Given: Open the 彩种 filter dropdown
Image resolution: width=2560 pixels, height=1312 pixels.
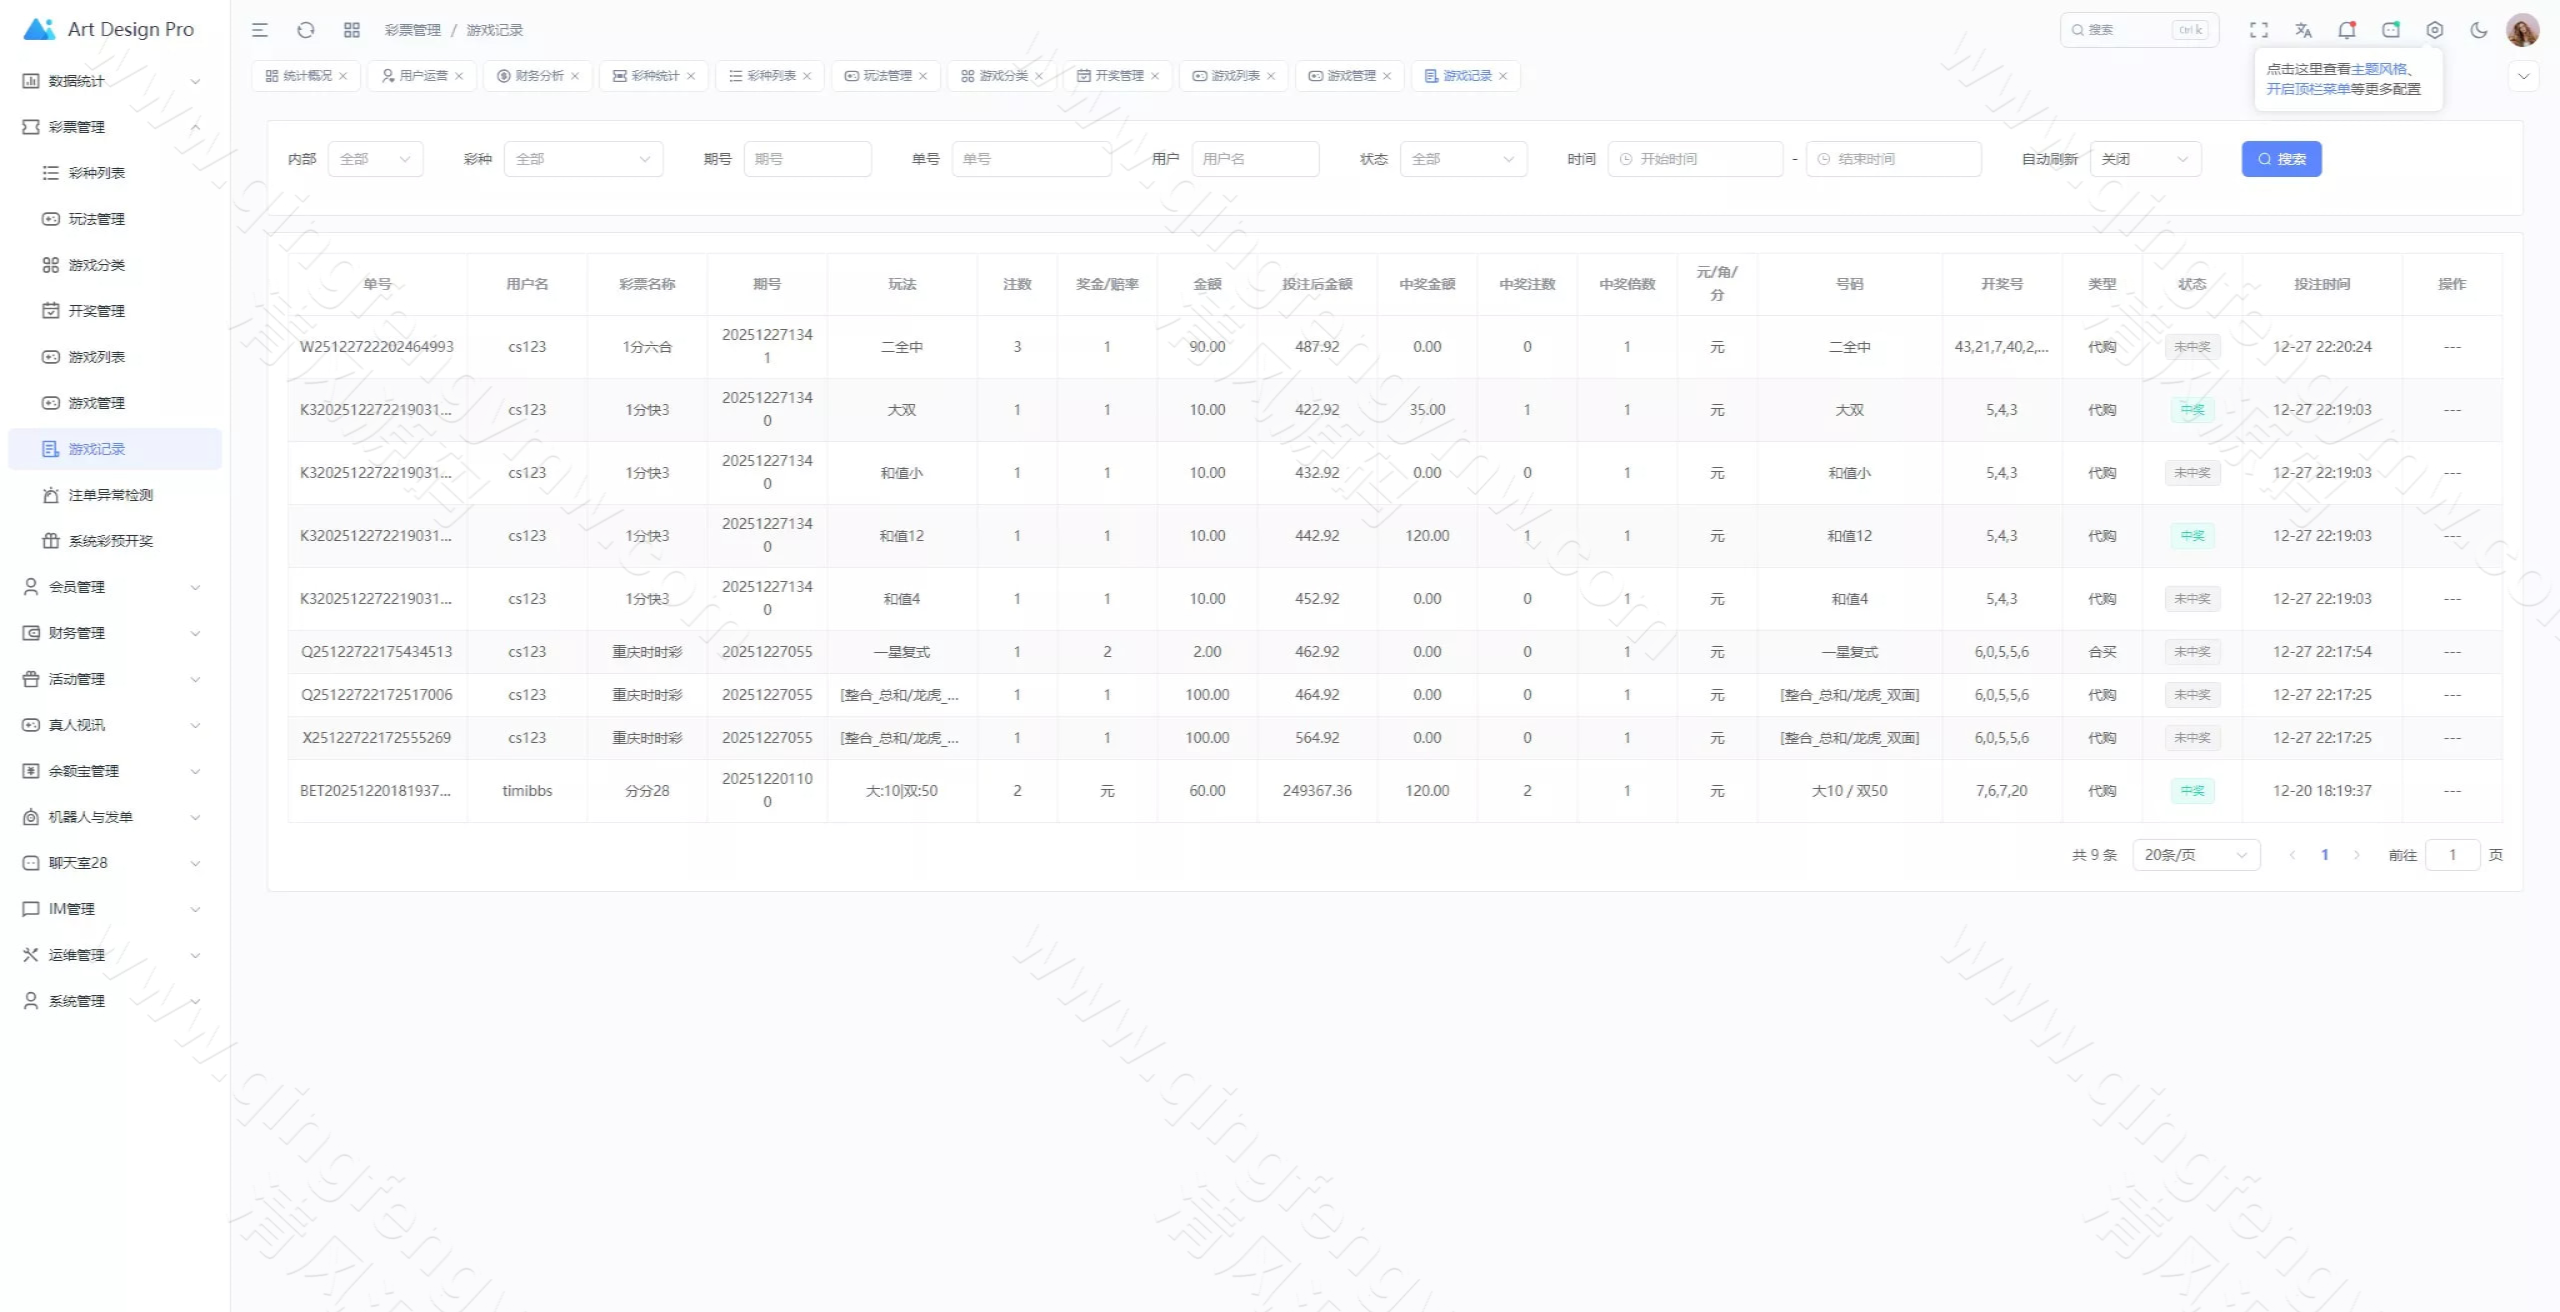Looking at the screenshot, I should (583, 159).
